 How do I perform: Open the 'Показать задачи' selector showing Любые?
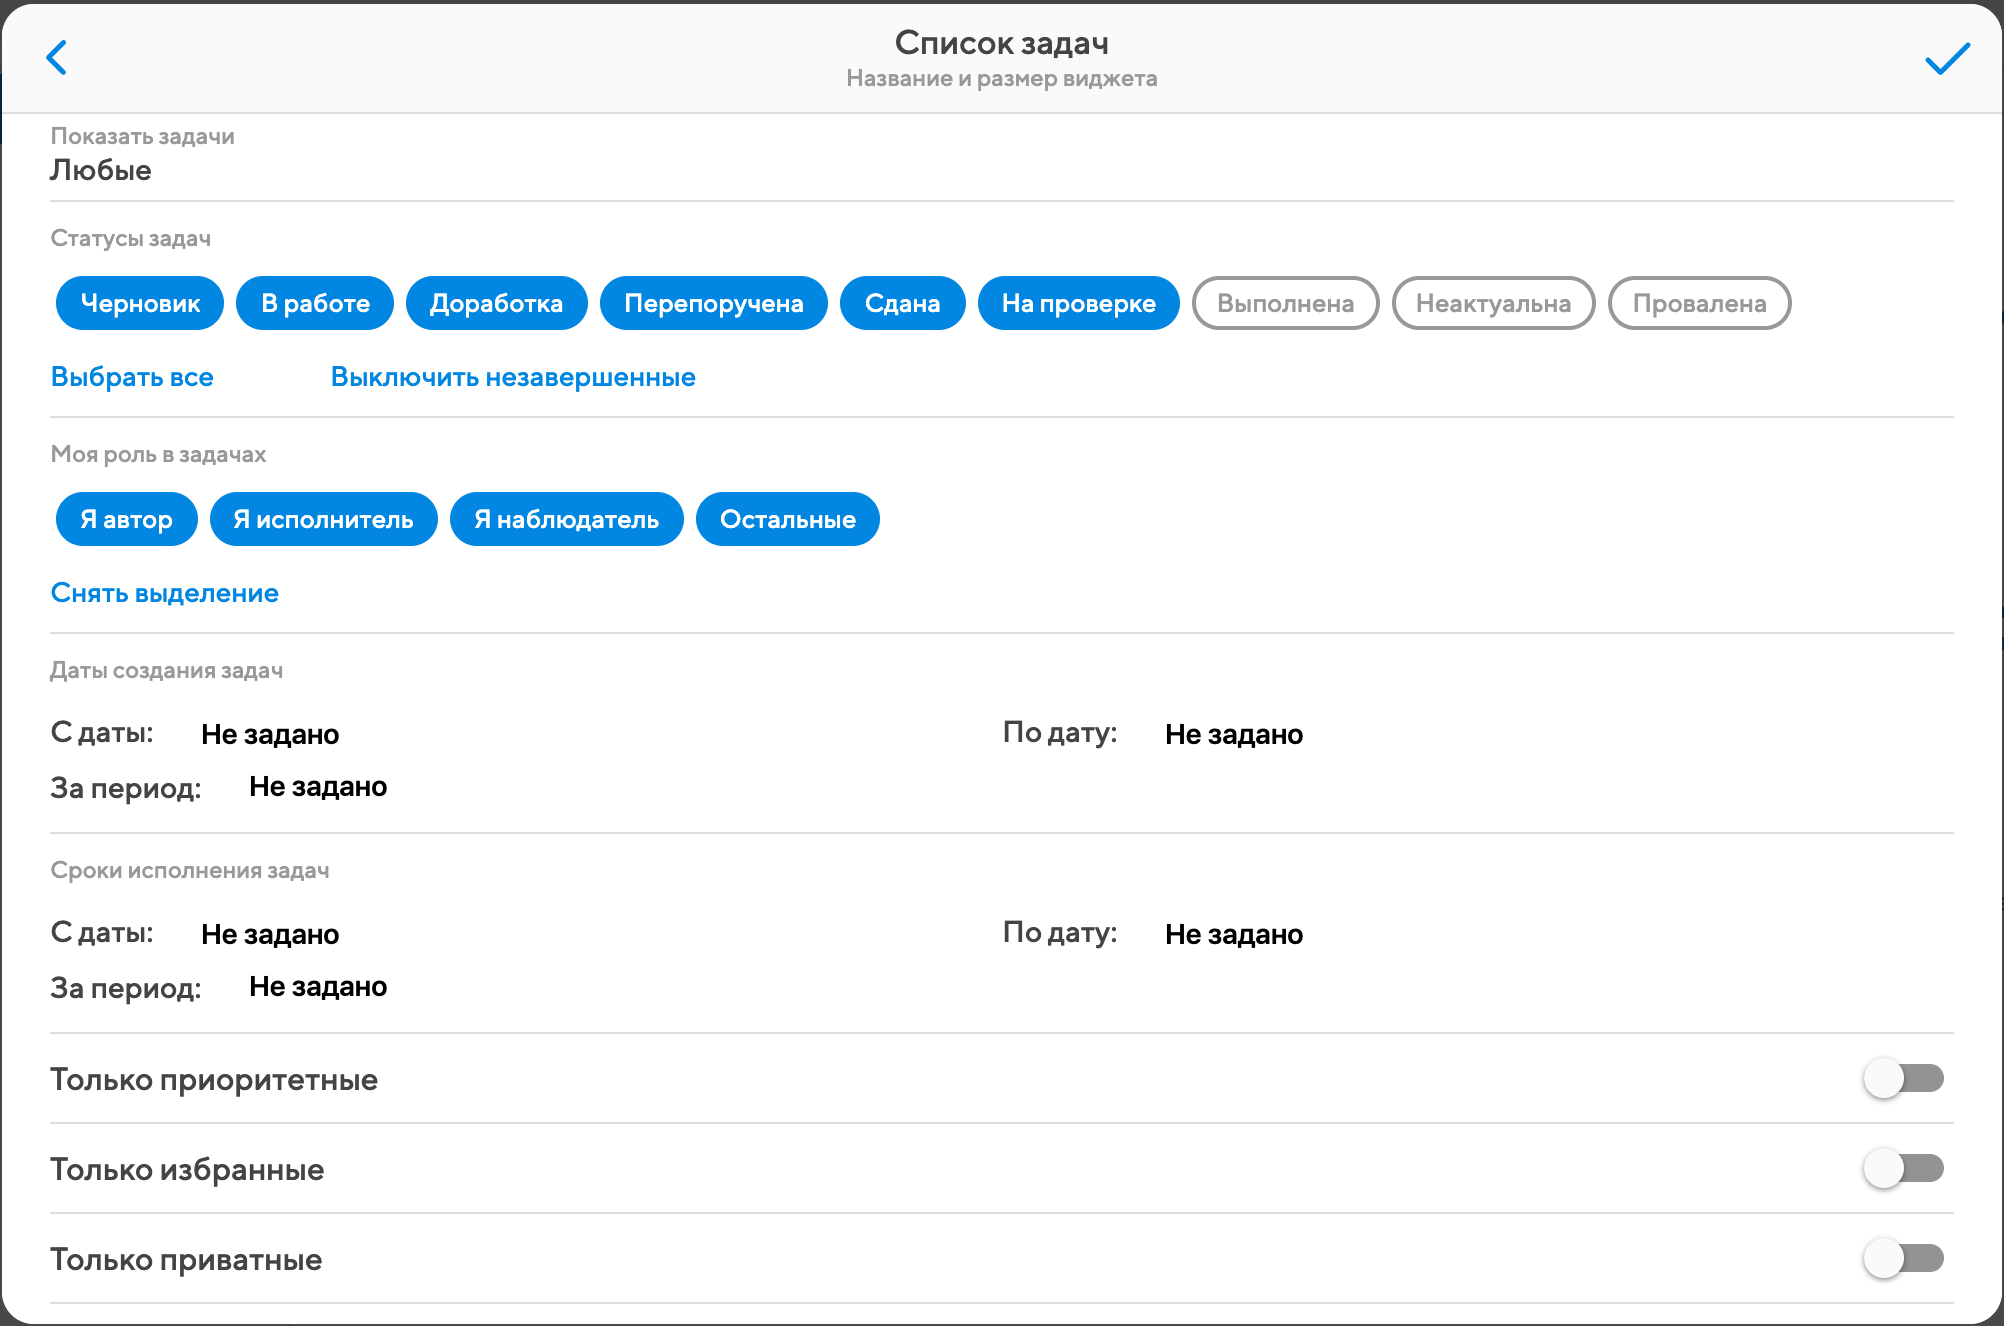click(101, 170)
